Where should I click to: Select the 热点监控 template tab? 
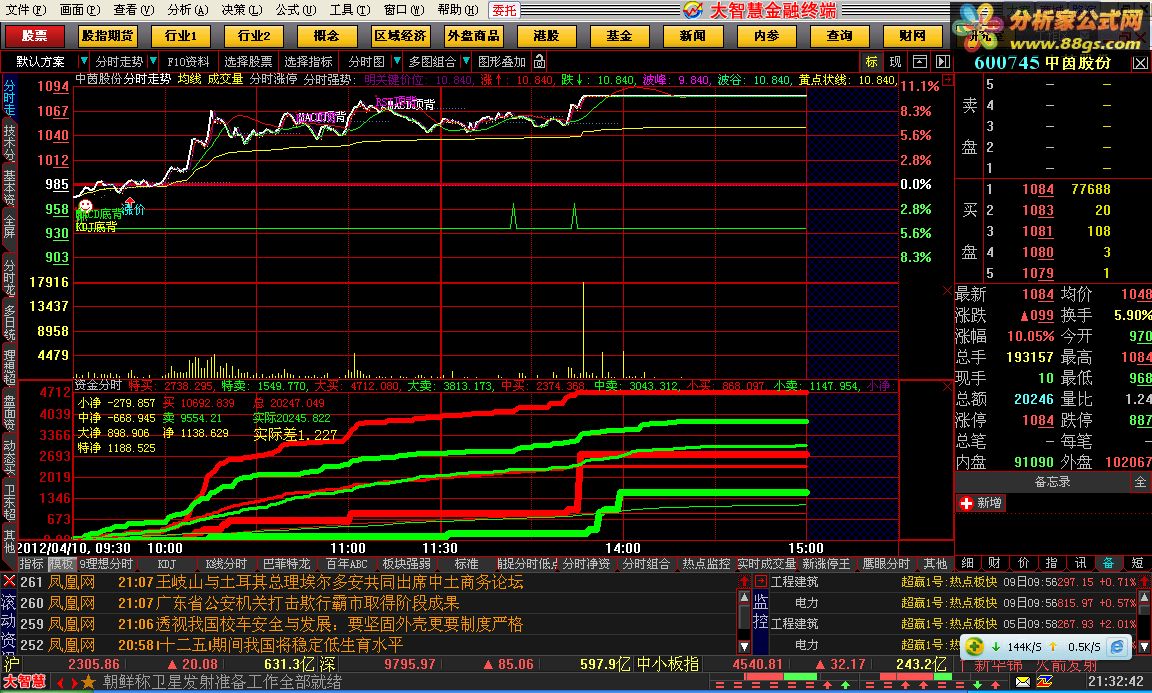pos(706,564)
